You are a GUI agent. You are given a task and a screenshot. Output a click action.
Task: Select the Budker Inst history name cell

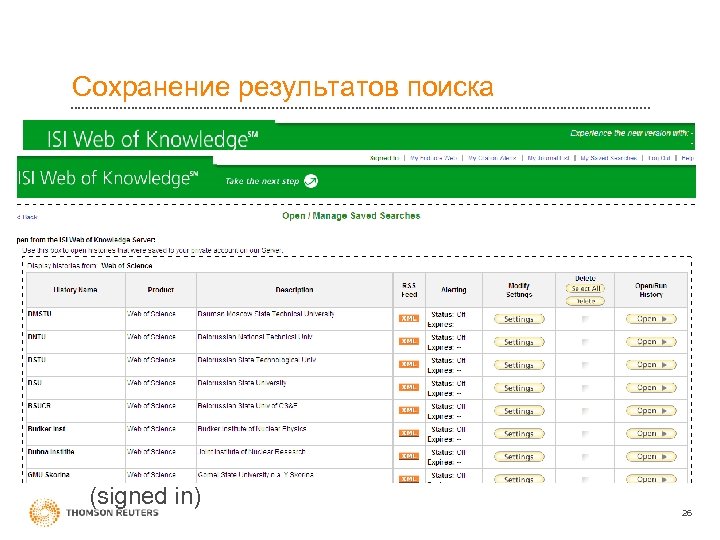76,434
